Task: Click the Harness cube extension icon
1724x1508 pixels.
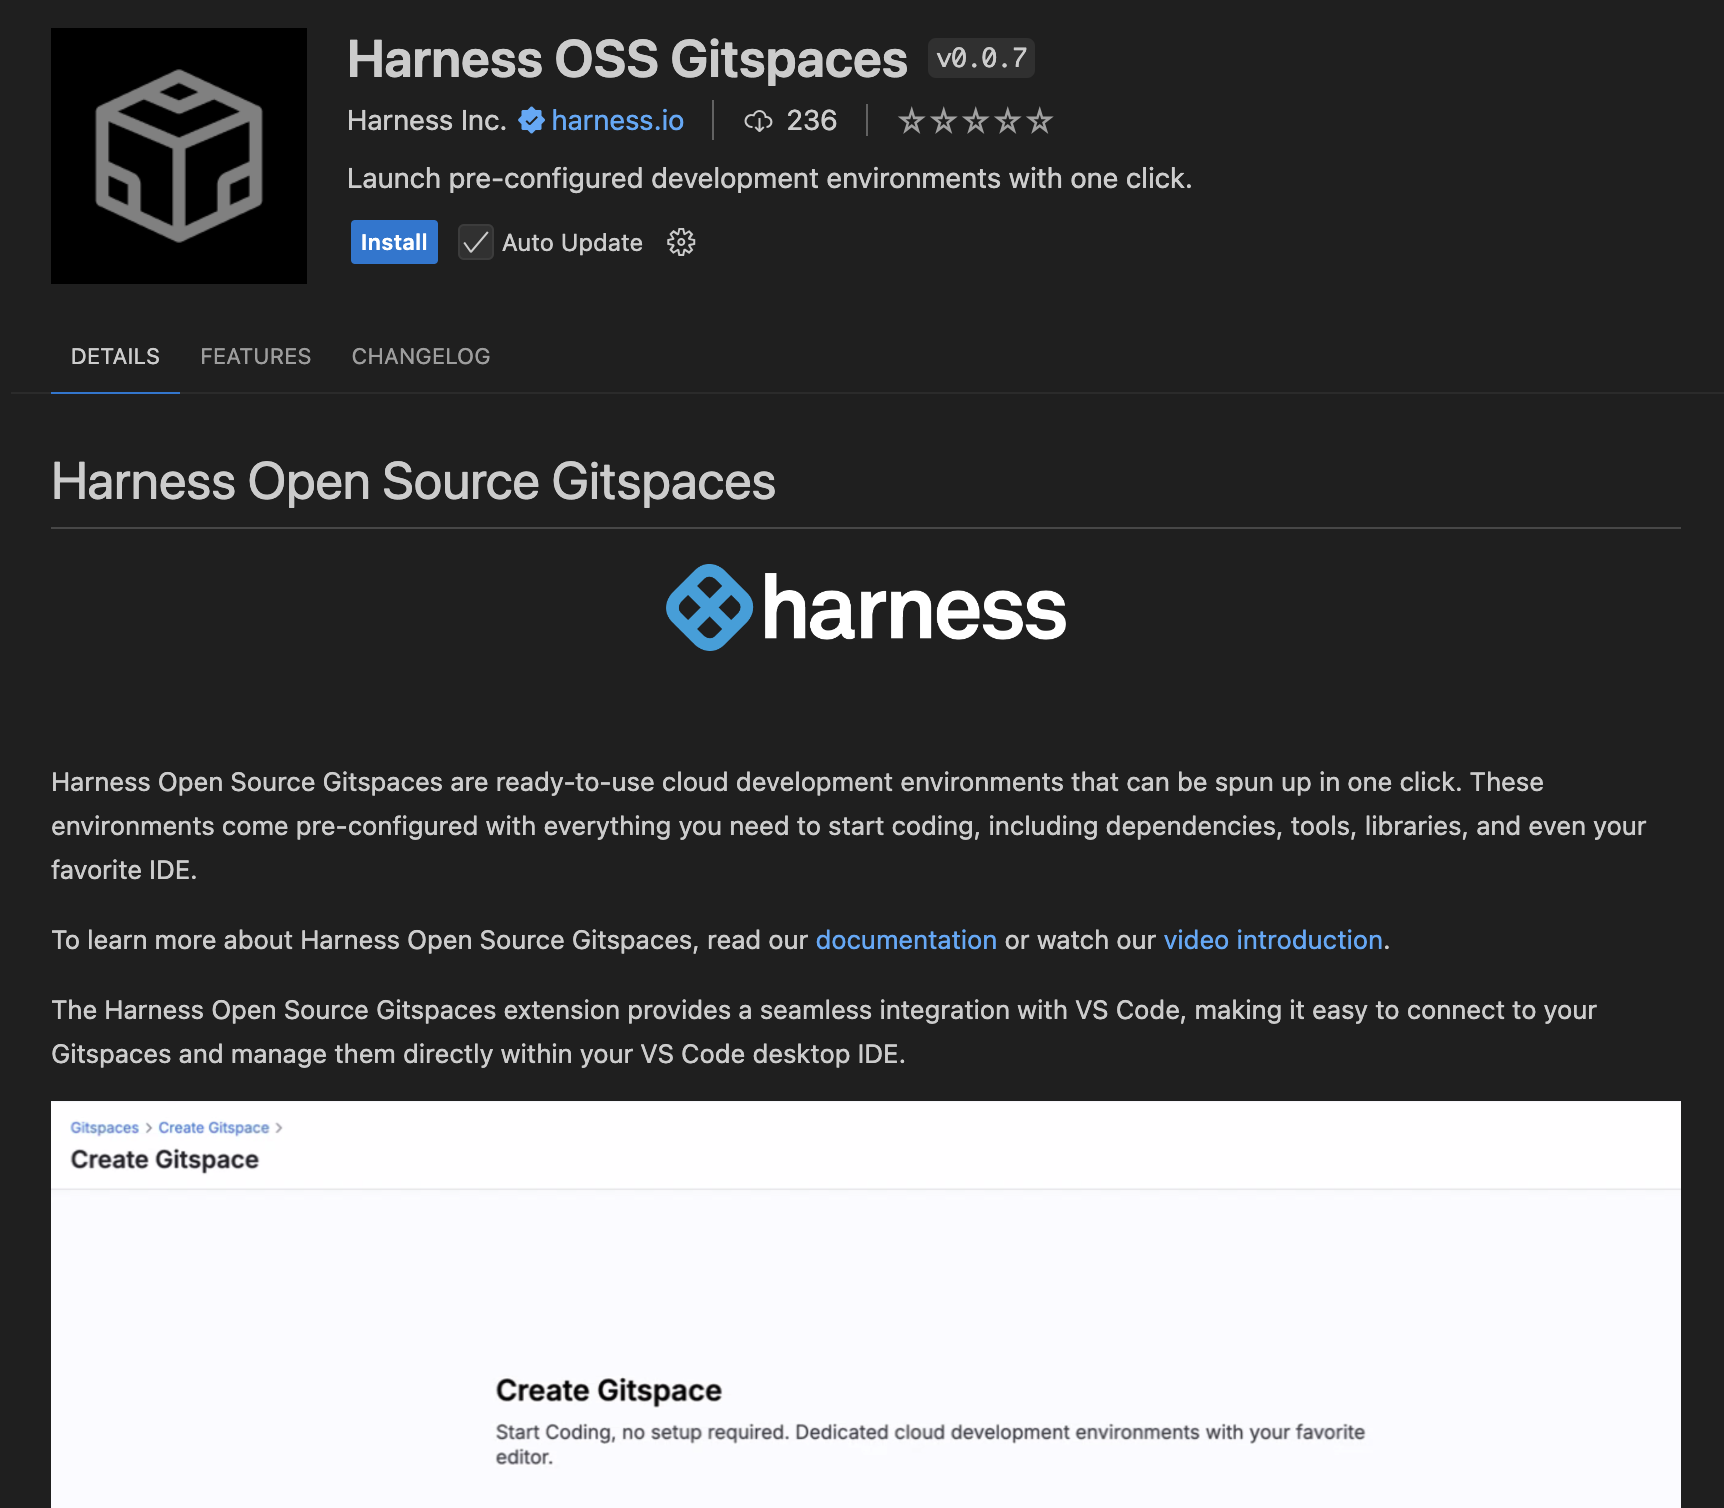Action: point(179,156)
